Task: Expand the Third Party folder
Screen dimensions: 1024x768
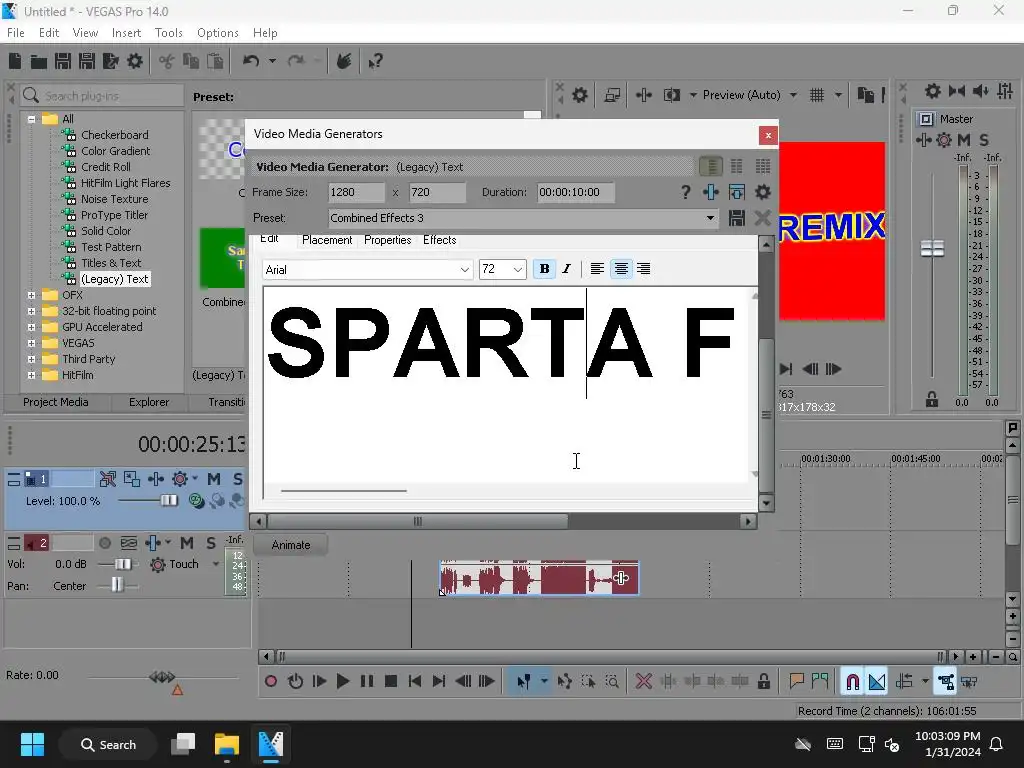Action: [x=31, y=359]
